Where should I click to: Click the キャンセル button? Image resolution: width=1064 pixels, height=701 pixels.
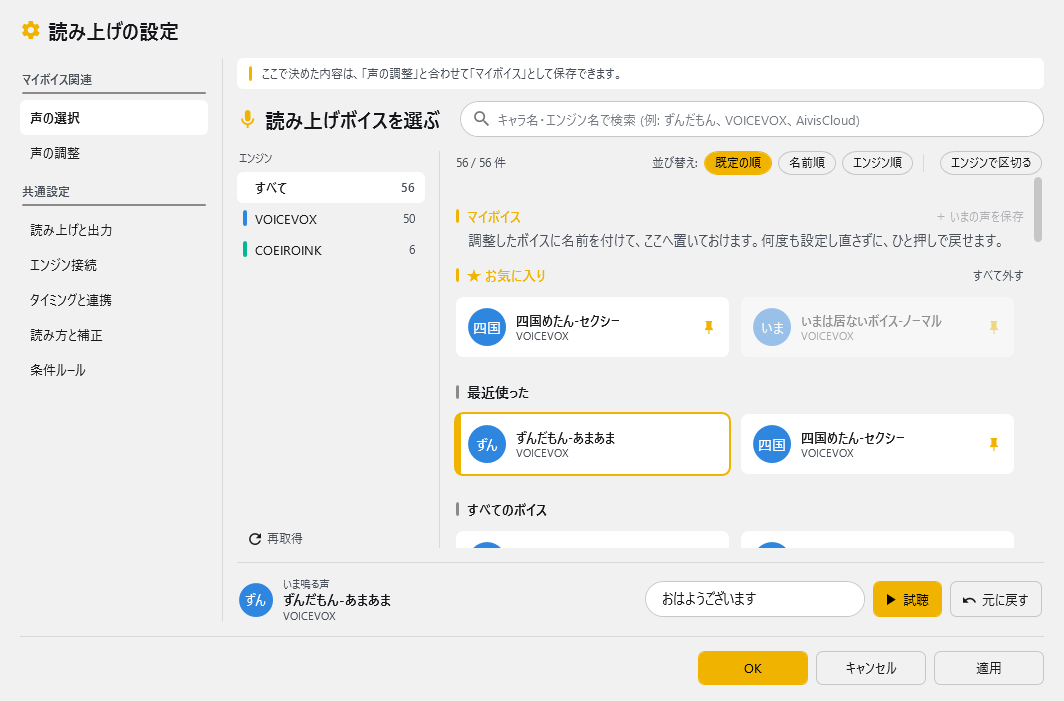click(871, 668)
